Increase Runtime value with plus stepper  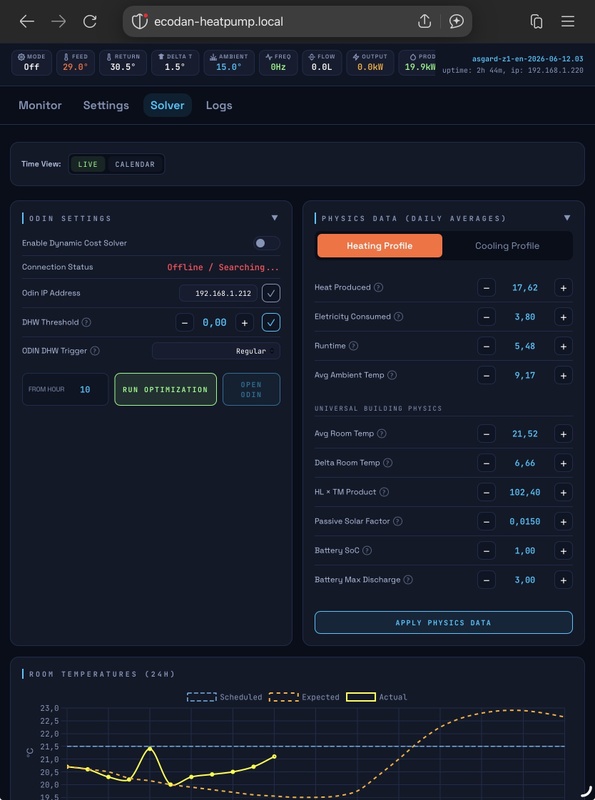(x=563, y=346)
